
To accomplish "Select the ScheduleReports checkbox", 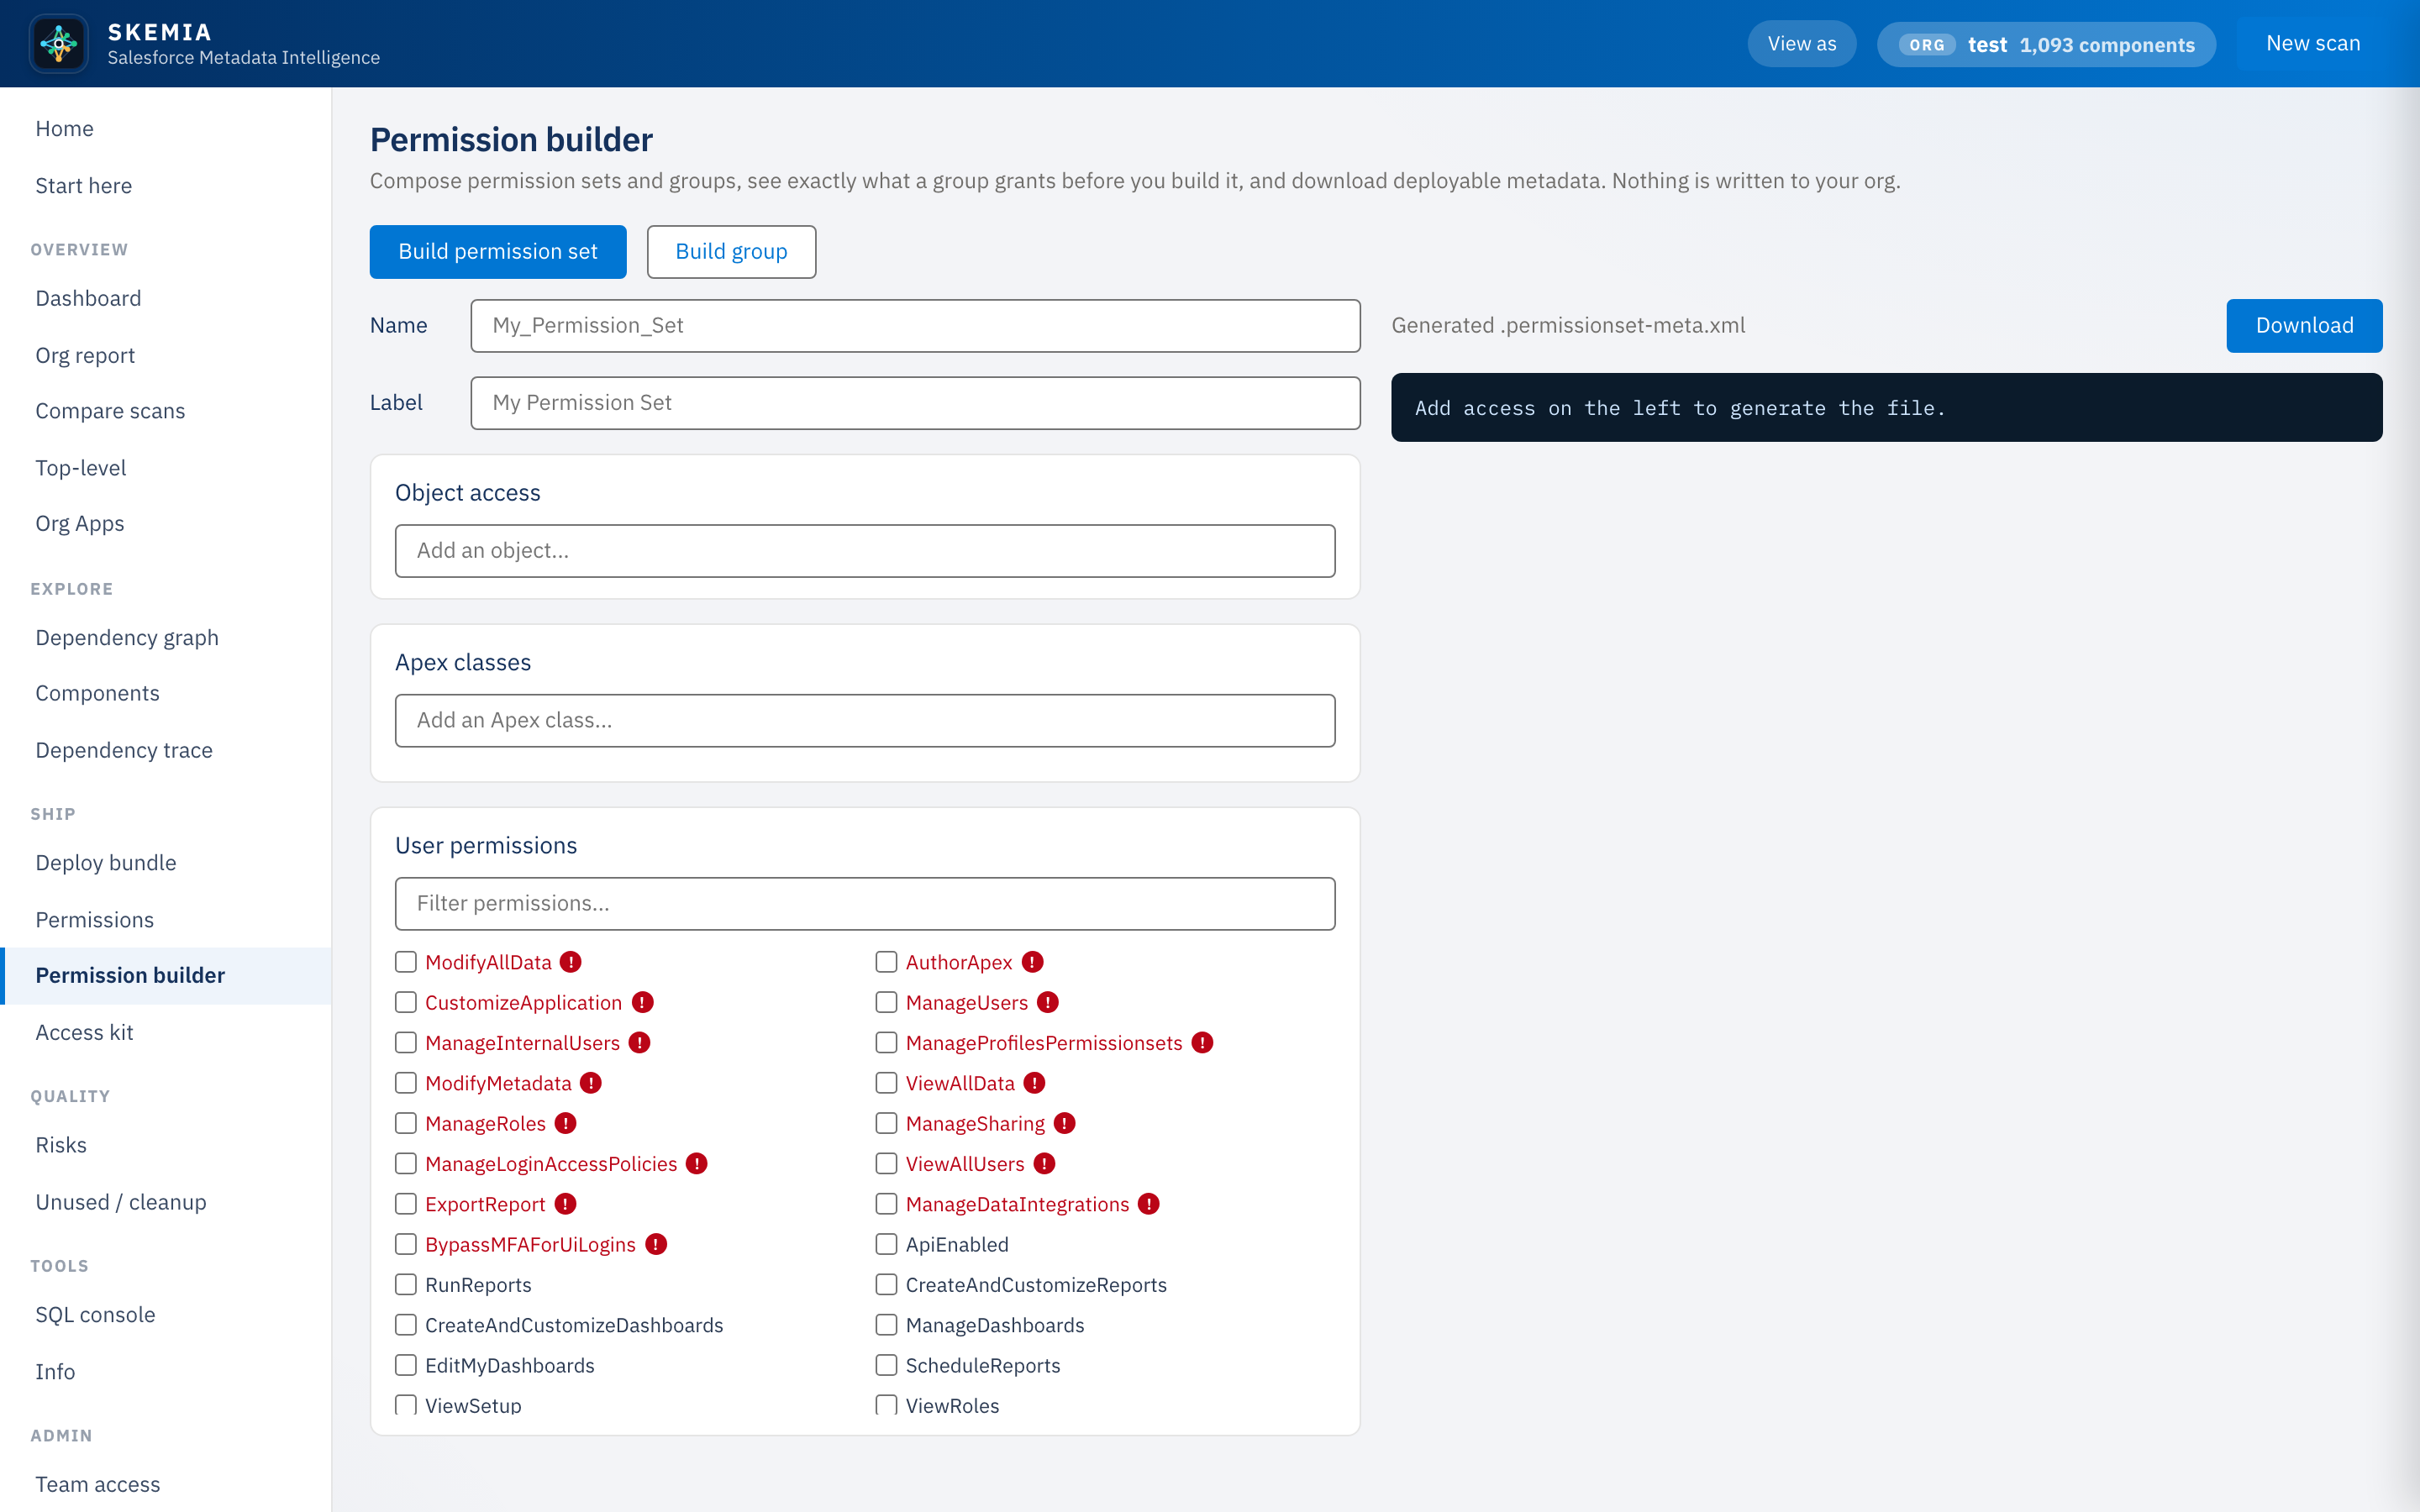I will coord(886,1365).
